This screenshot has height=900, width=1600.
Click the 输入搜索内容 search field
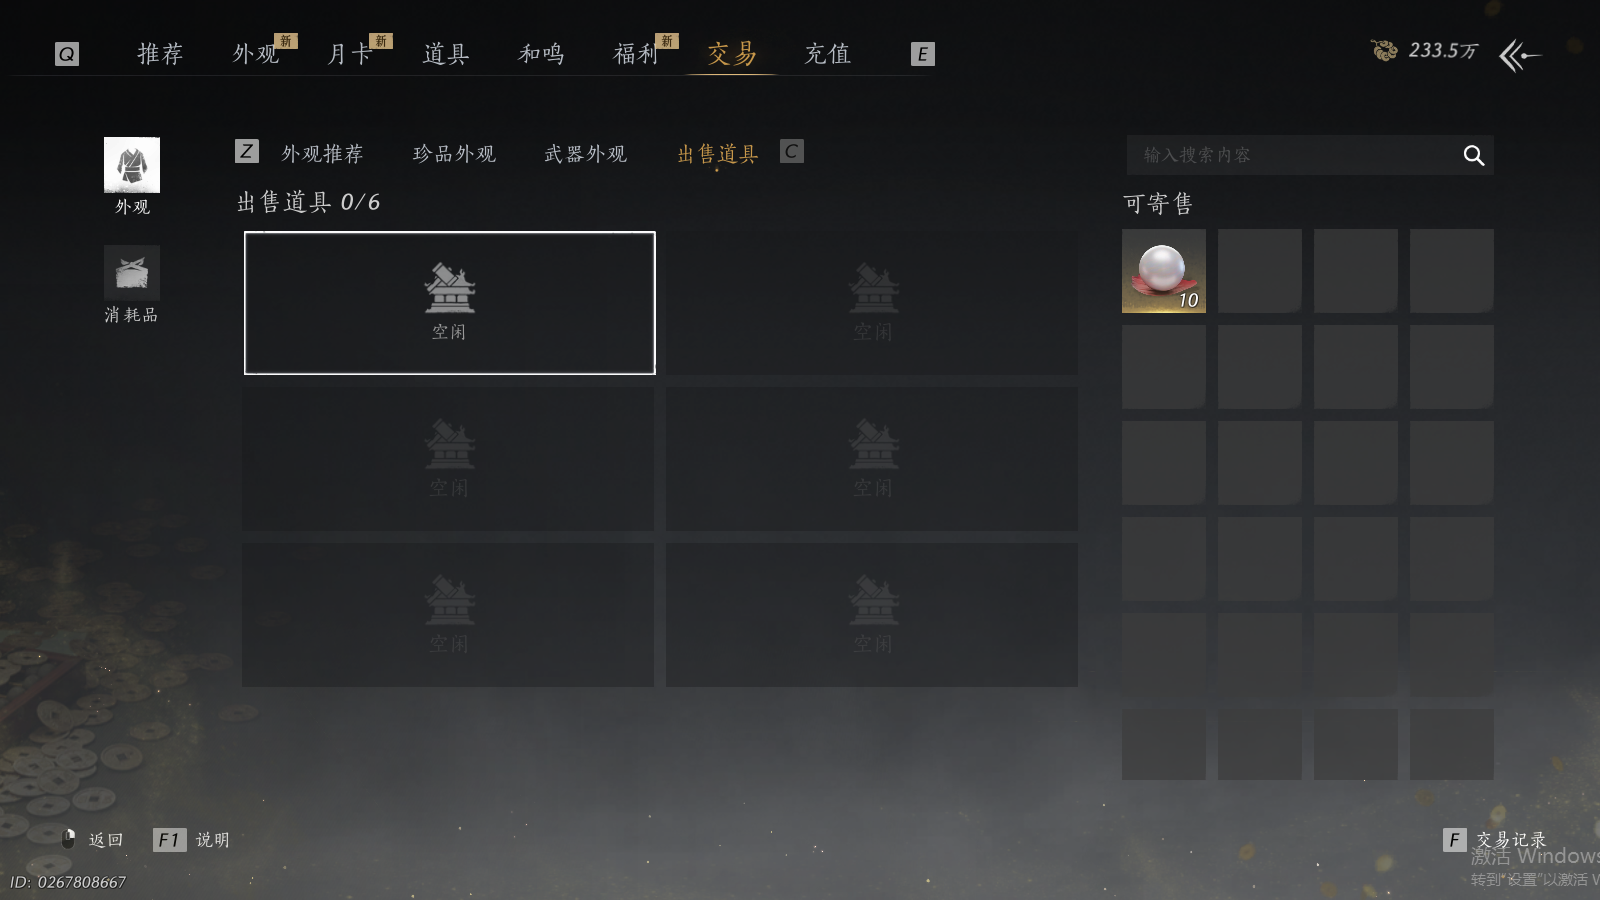[x=1295, y=155]
